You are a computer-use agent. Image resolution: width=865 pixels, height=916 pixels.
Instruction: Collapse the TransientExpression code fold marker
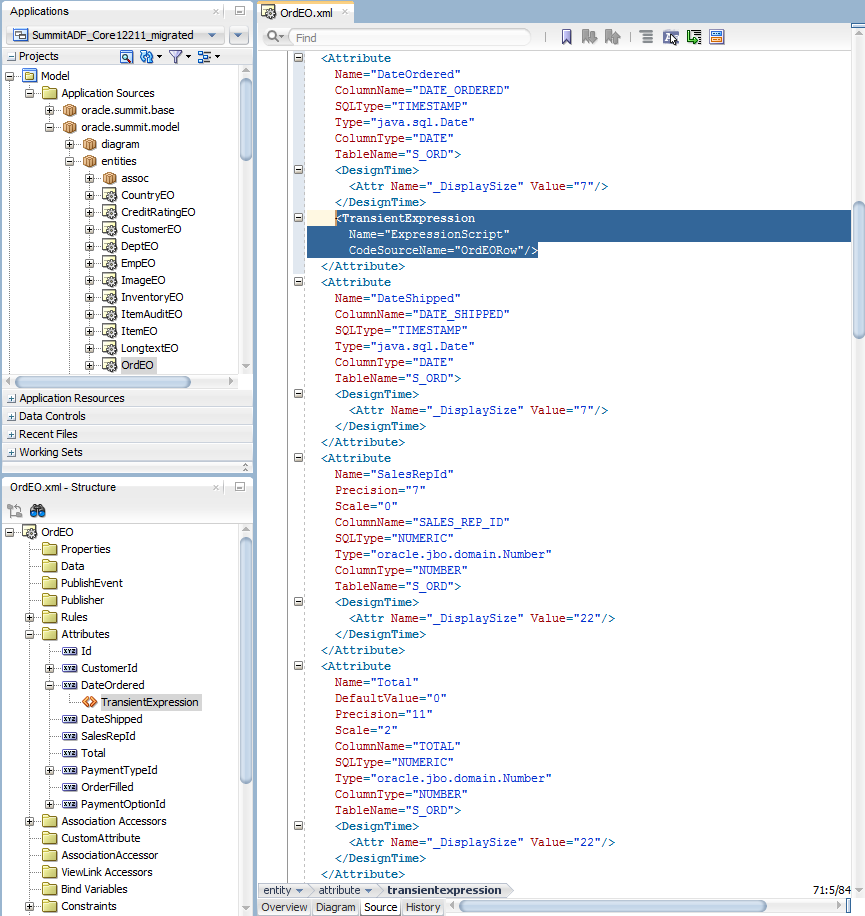tap(298, 218)
